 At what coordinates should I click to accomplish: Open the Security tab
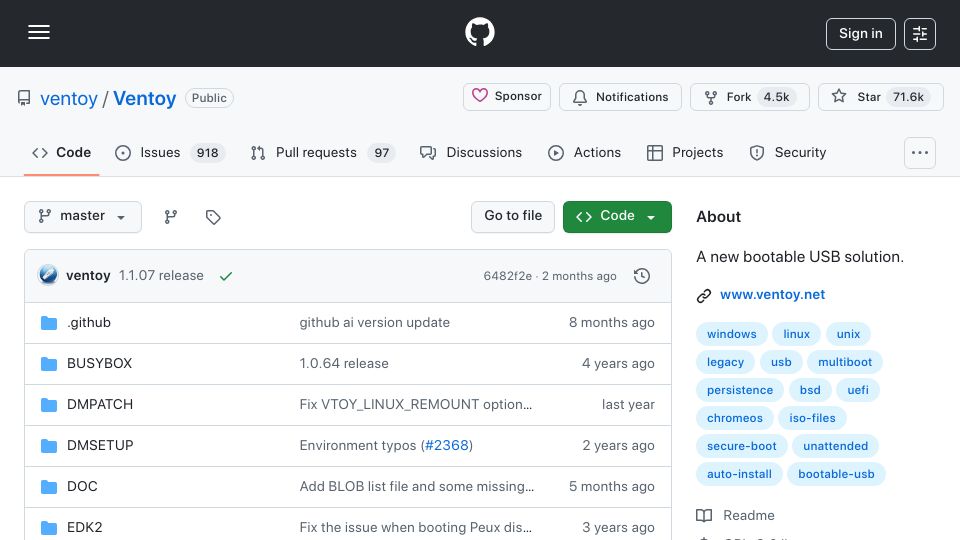pyautogui.click(x=787, y=152)
